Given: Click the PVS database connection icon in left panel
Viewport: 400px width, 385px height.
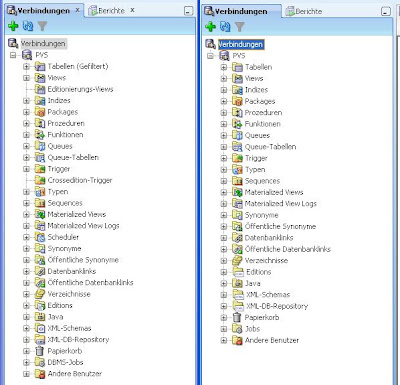Looking at the screenshot, I should tap(27, 55).
